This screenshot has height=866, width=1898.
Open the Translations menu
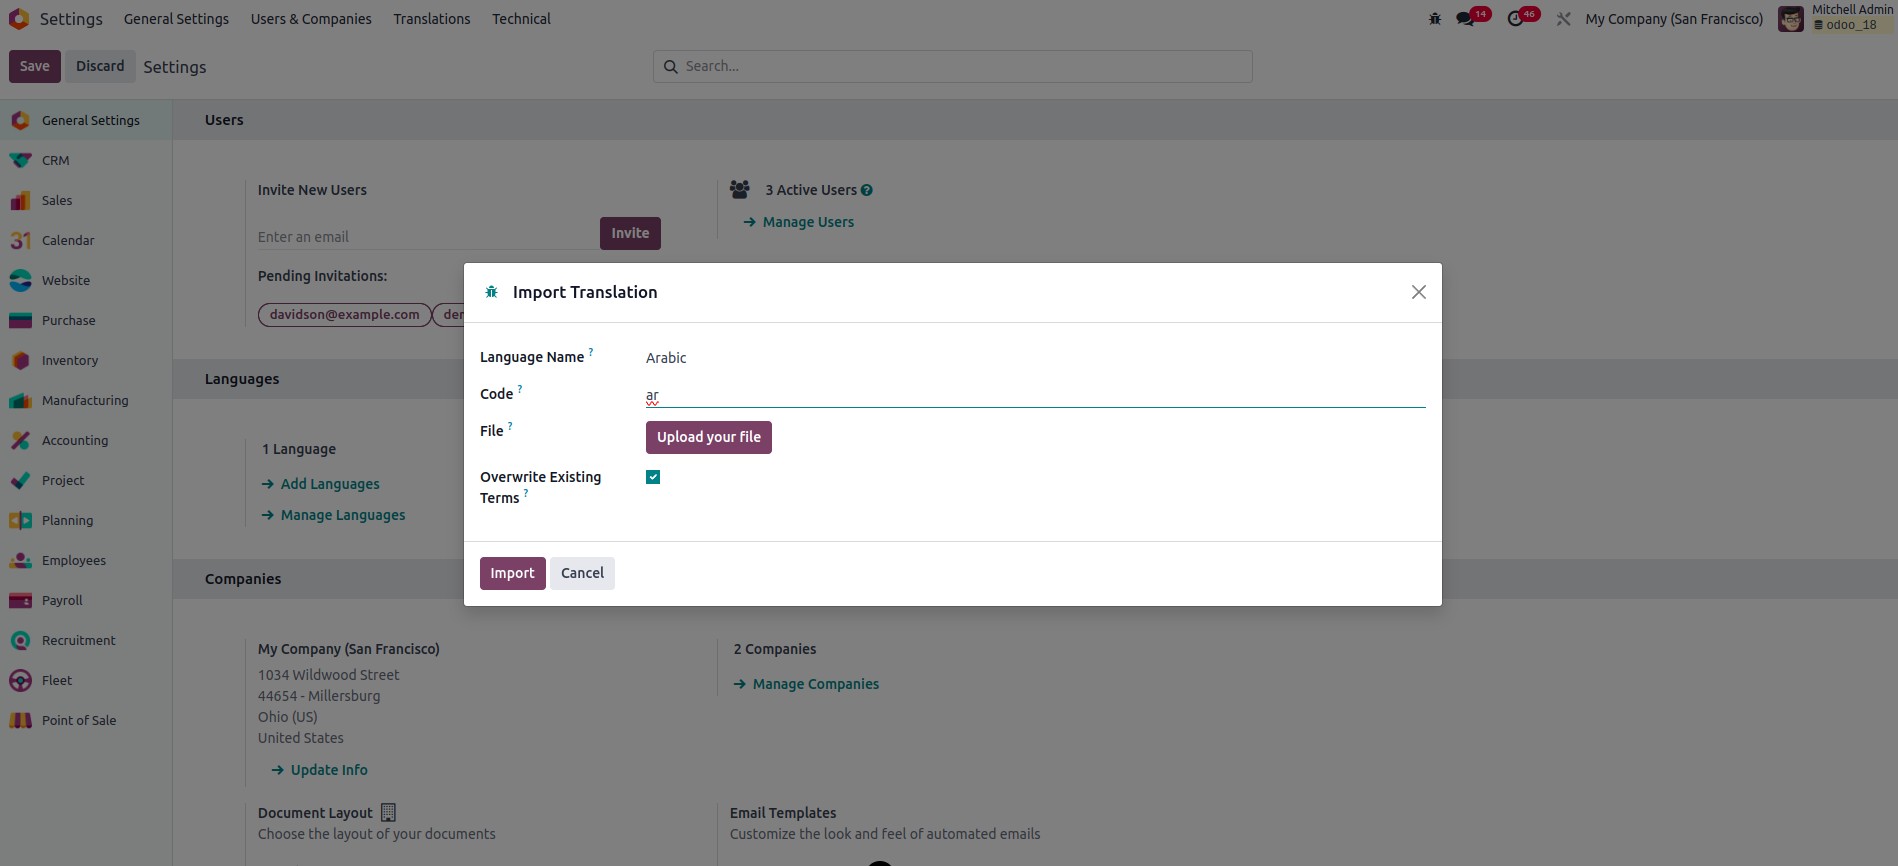(432, 19)
